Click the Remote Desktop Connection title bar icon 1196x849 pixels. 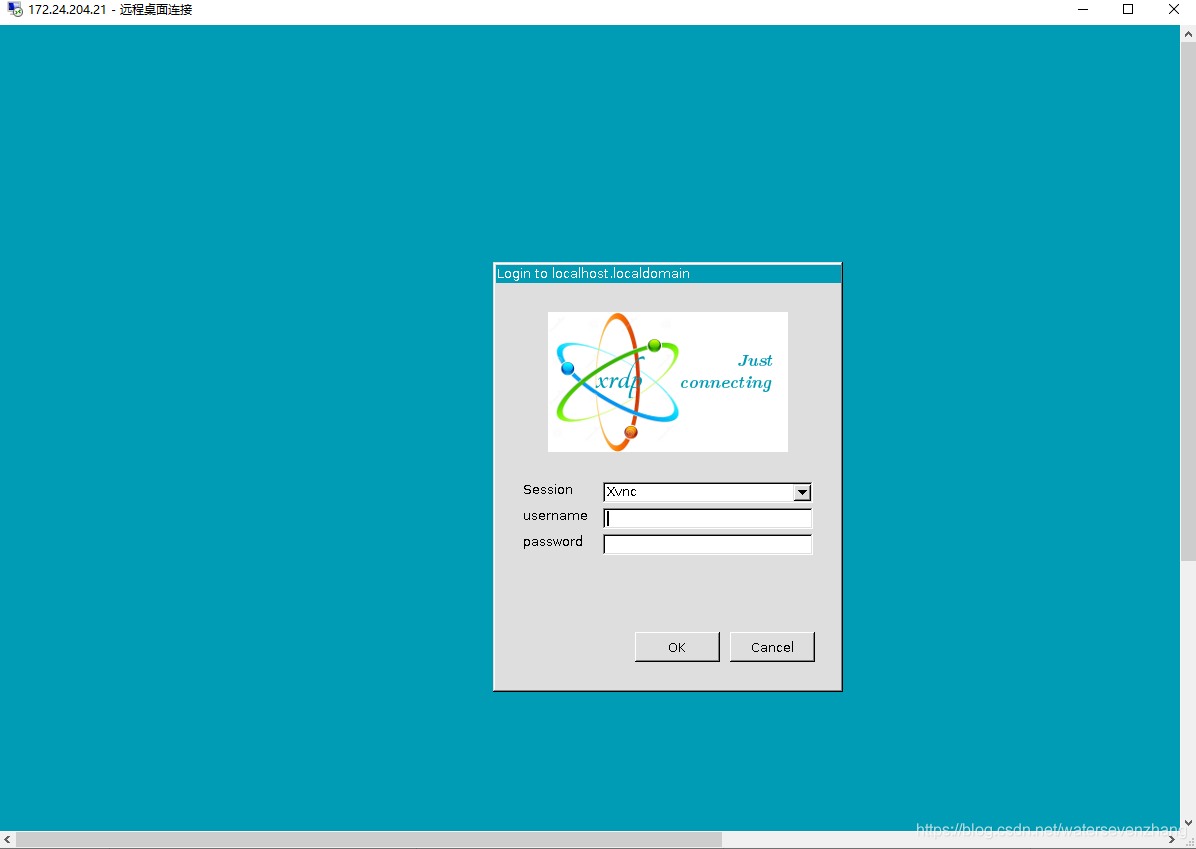[x=14, y=10]
